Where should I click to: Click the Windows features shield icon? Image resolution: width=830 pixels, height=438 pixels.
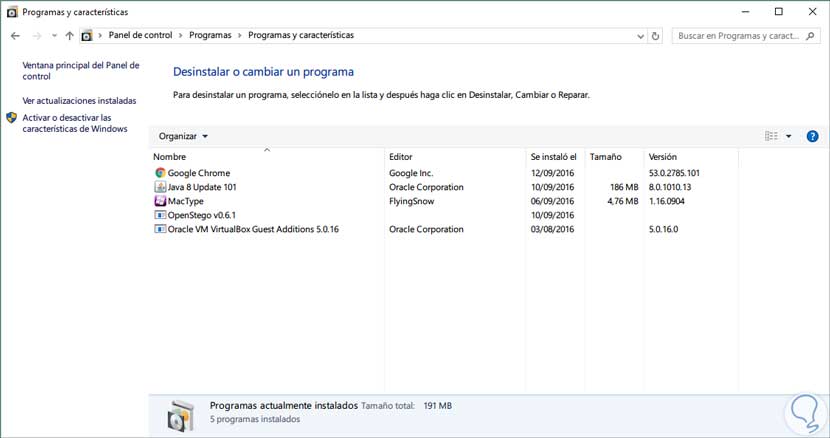pyautogui.click(x=12, y=118)
